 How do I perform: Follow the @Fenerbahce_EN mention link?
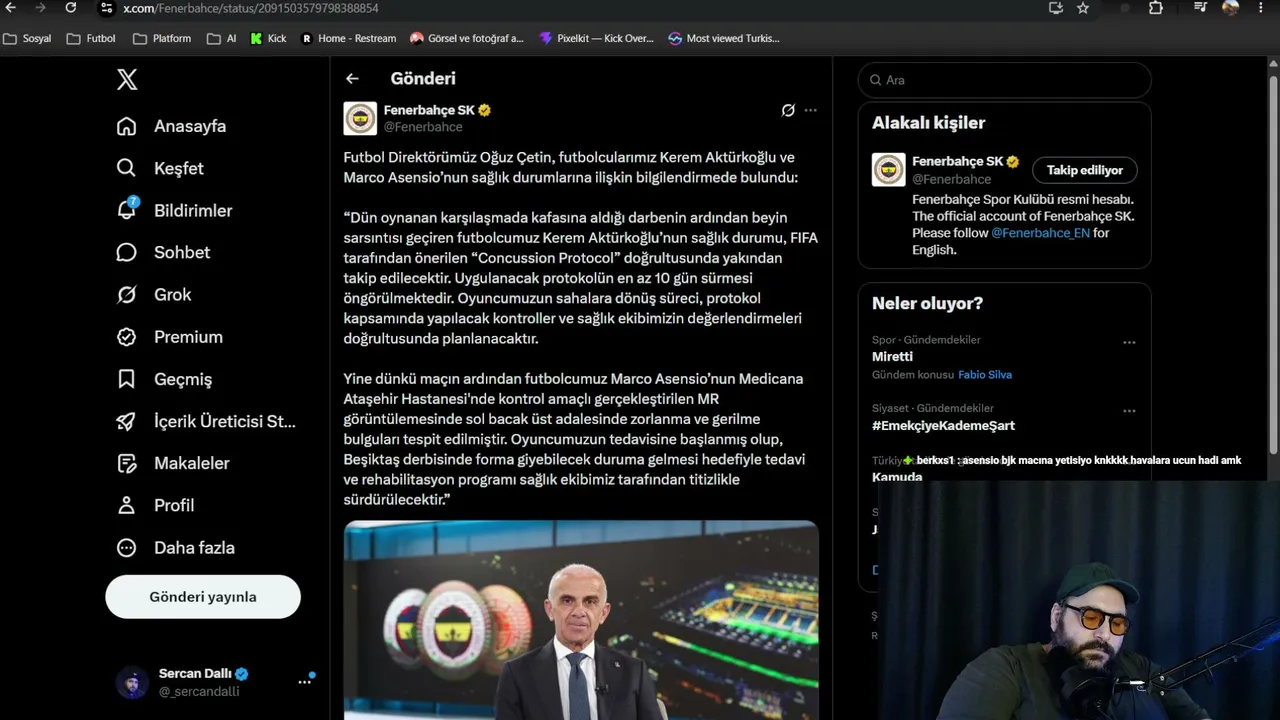pyautogui.click(x=1040, y=233)
